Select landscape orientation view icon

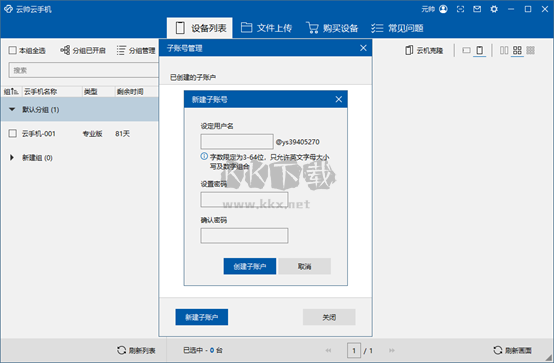point(466,50)
